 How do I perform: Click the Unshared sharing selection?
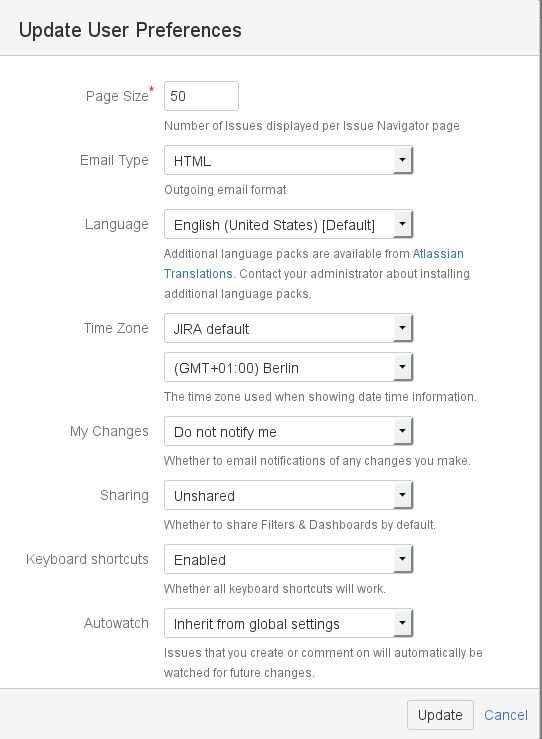[x=288, y=495]
